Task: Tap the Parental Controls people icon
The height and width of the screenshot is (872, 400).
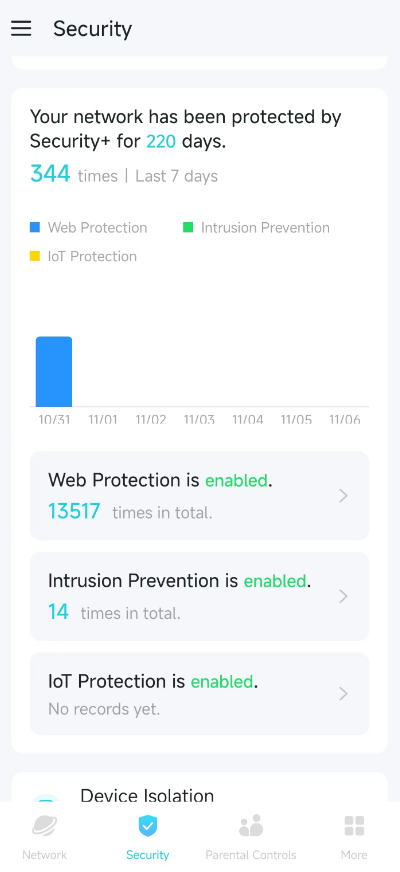Action: [251, 825]
